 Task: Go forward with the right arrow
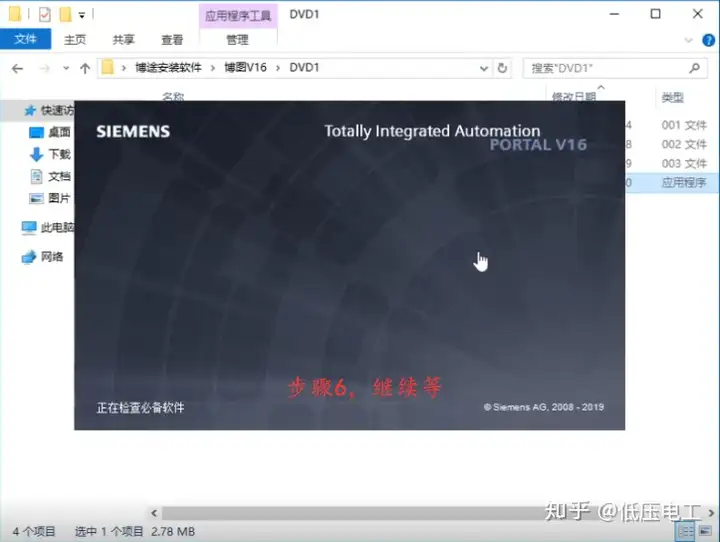(45, 68)
